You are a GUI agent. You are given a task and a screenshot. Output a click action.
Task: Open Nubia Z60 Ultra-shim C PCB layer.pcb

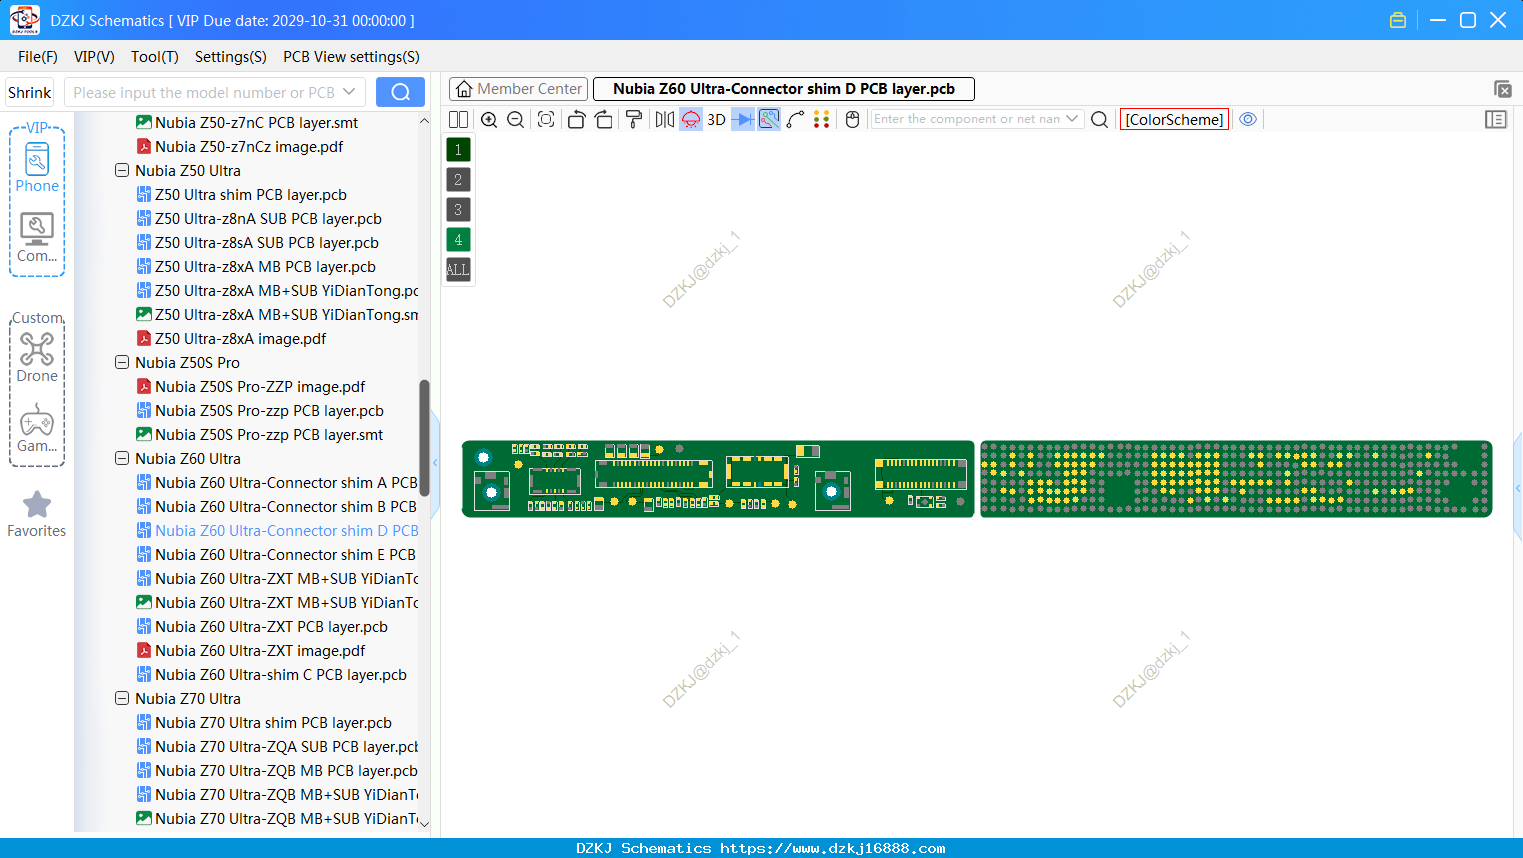[281, 675]
